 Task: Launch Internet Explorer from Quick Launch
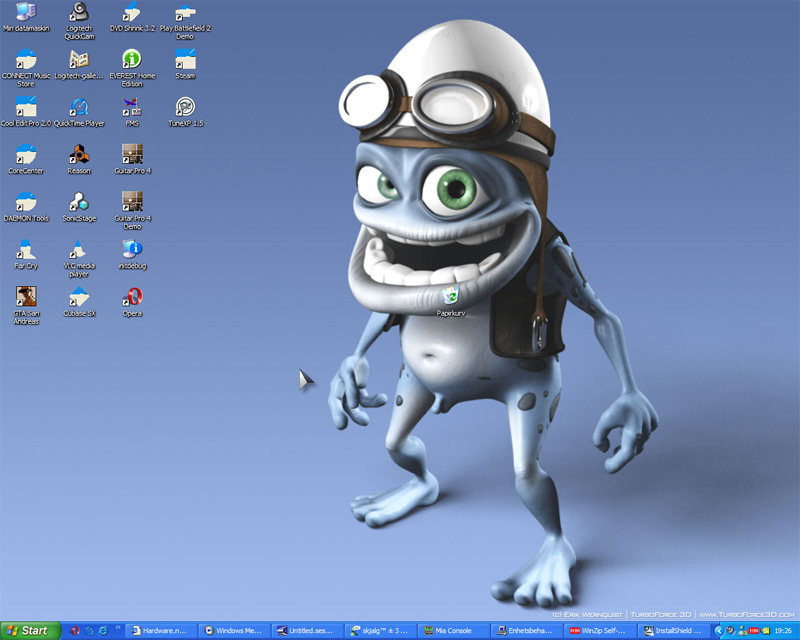pos(103,631)
